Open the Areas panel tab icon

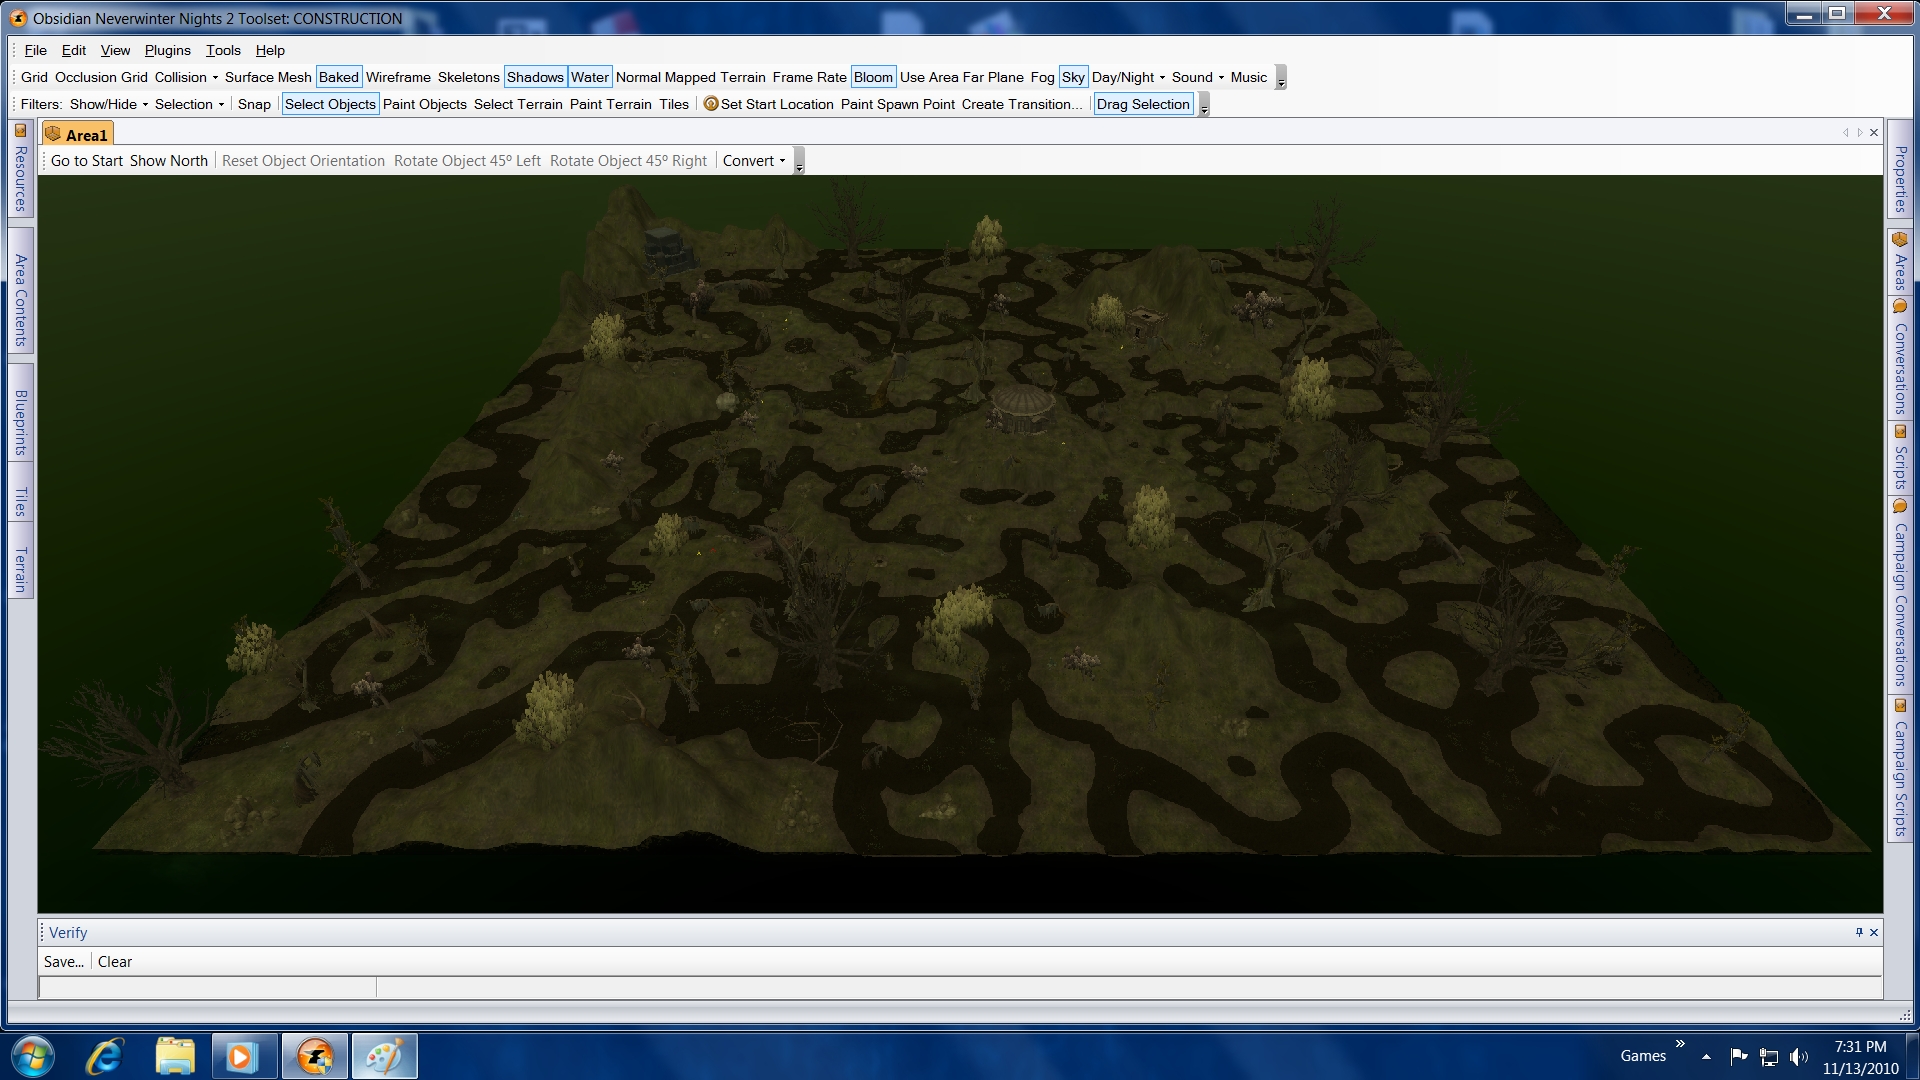click(x=1900, y=239)
